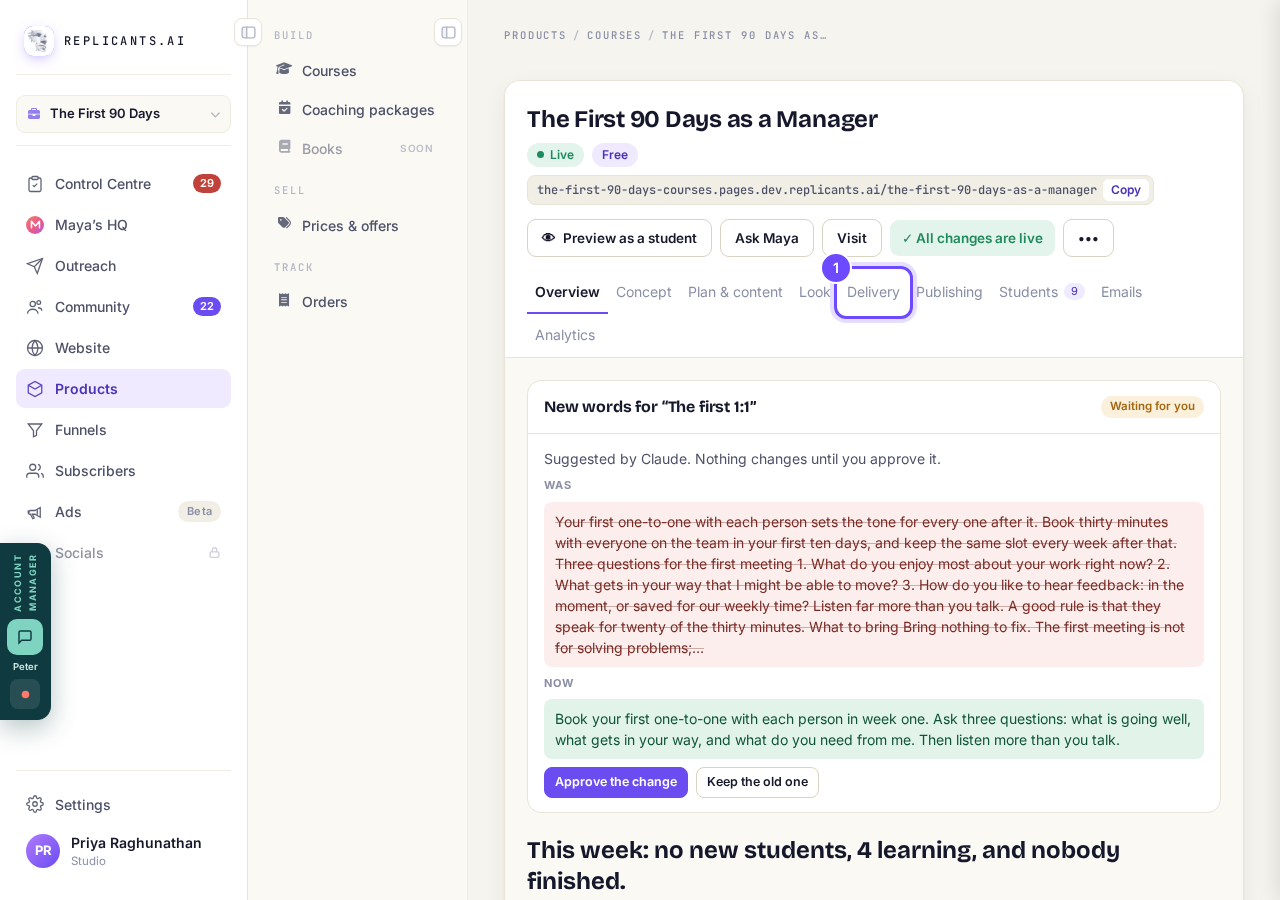Viewport: 1280px width, 900px height.
Task: Click the Coaching packages calendar icon
Action: pyautogui.click(x=284, y=108)
